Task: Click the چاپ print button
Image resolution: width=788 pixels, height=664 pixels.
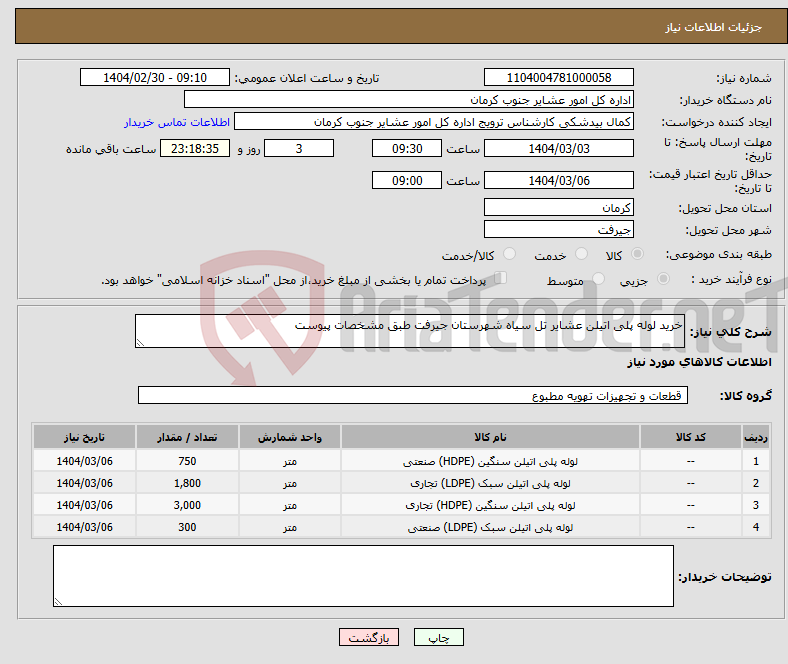Action: [439, 637]
